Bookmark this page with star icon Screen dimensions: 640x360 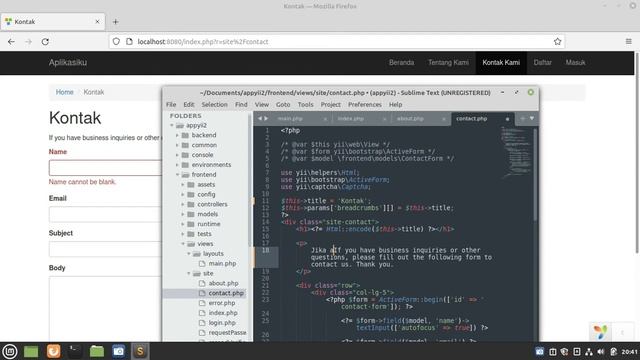pos(558,42)
